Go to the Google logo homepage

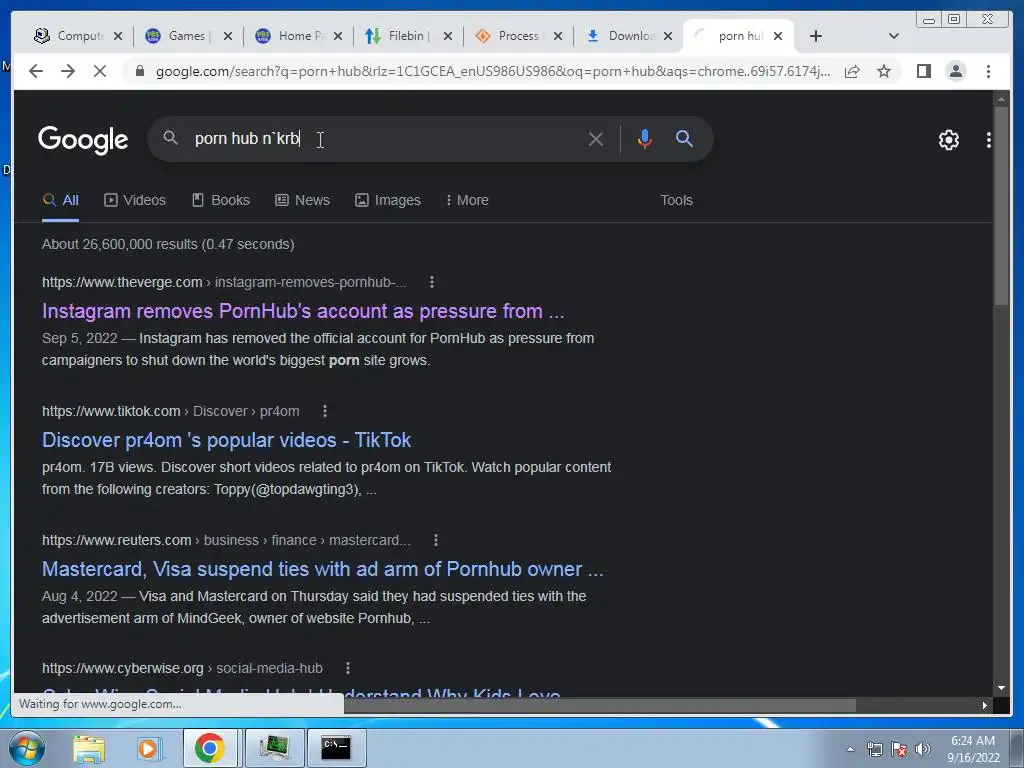click(83, 140)
